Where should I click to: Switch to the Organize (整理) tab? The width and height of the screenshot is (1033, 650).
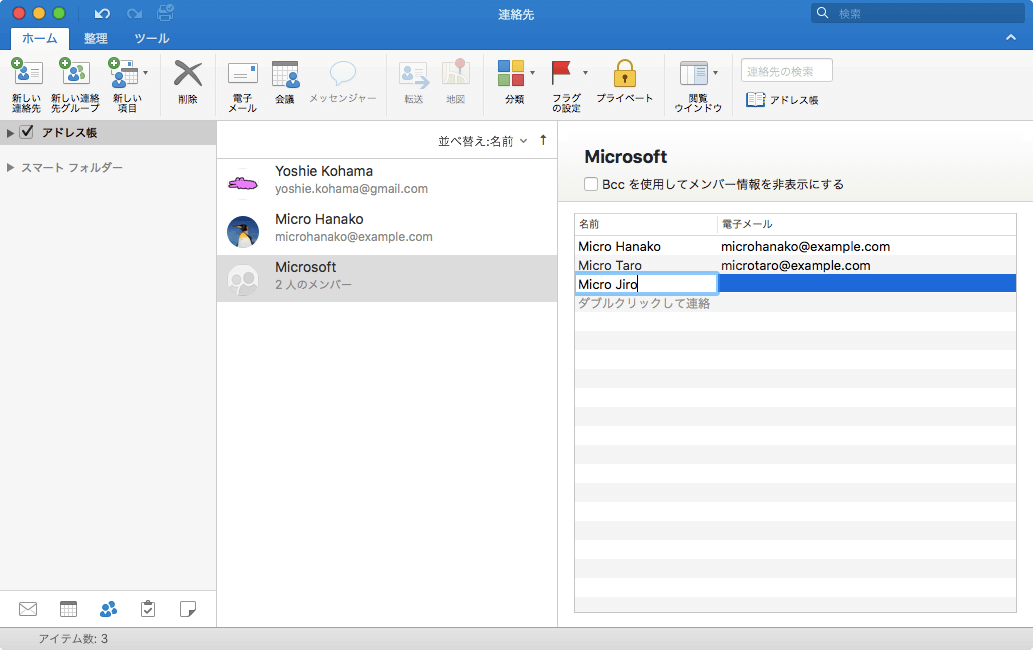coord(96,38)
